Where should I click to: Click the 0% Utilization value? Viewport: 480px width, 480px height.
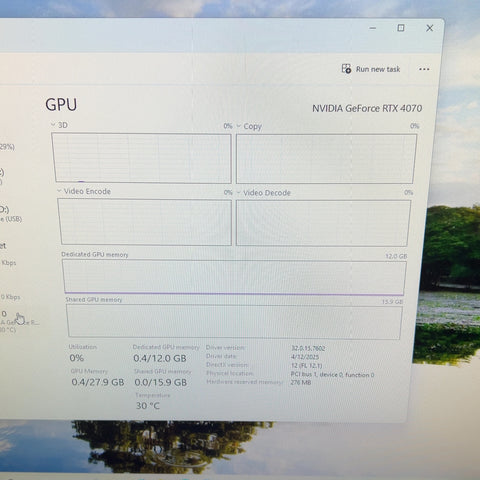76,358
